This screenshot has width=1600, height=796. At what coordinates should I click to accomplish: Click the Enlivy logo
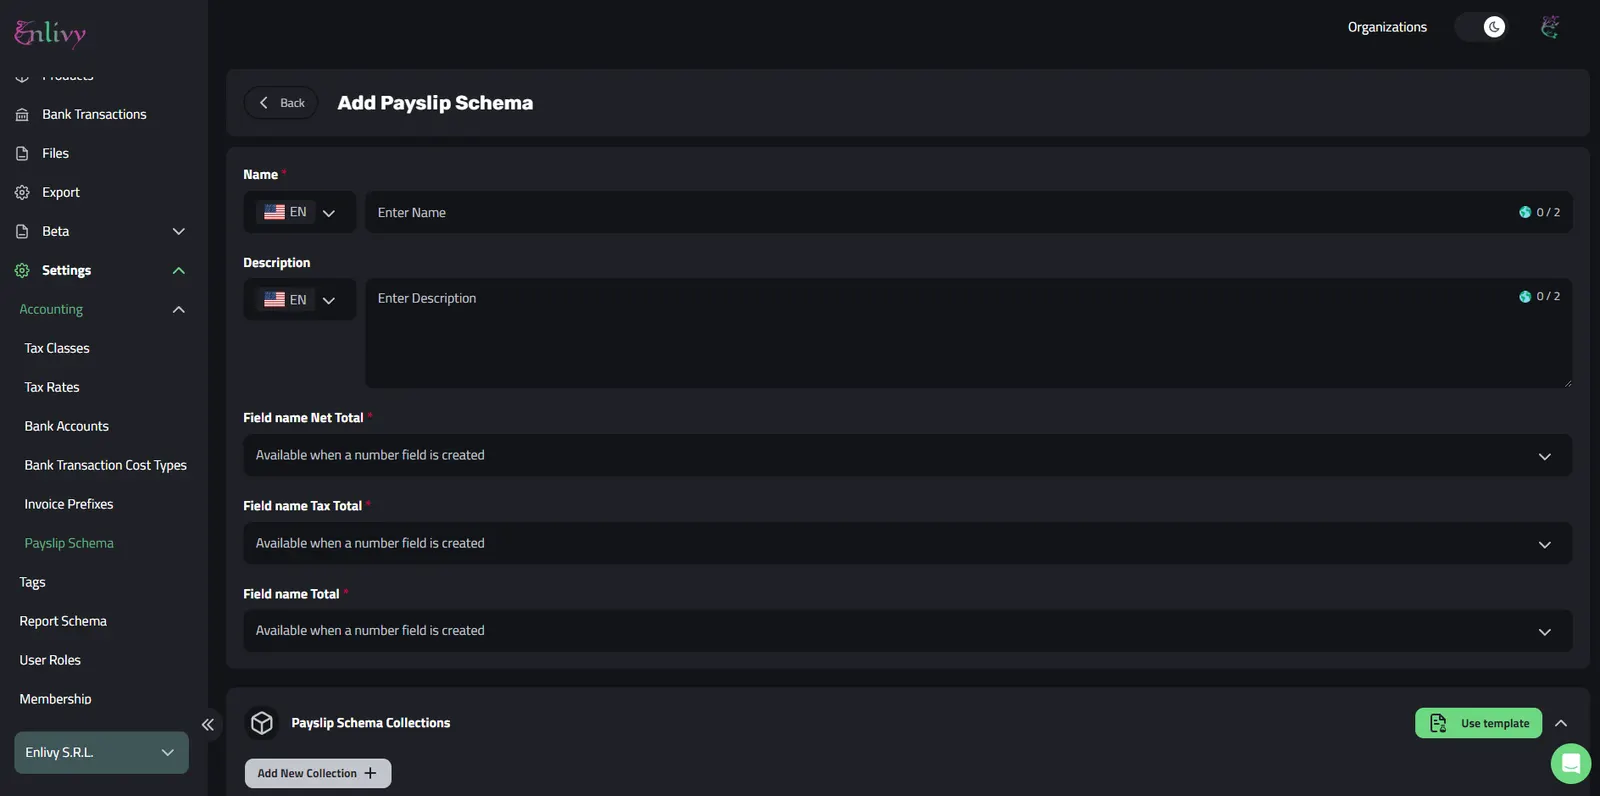click(50, 33)
